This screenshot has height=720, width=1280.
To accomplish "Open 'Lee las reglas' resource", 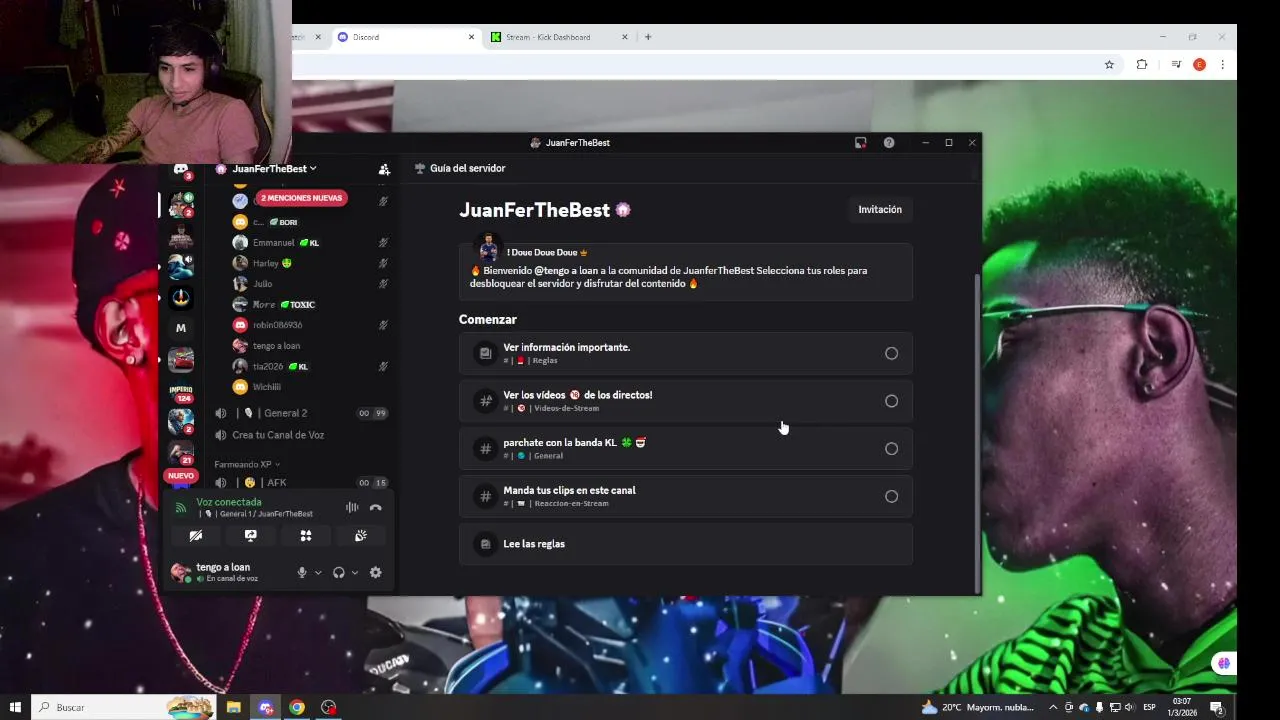I will click(x=685, y=544).
